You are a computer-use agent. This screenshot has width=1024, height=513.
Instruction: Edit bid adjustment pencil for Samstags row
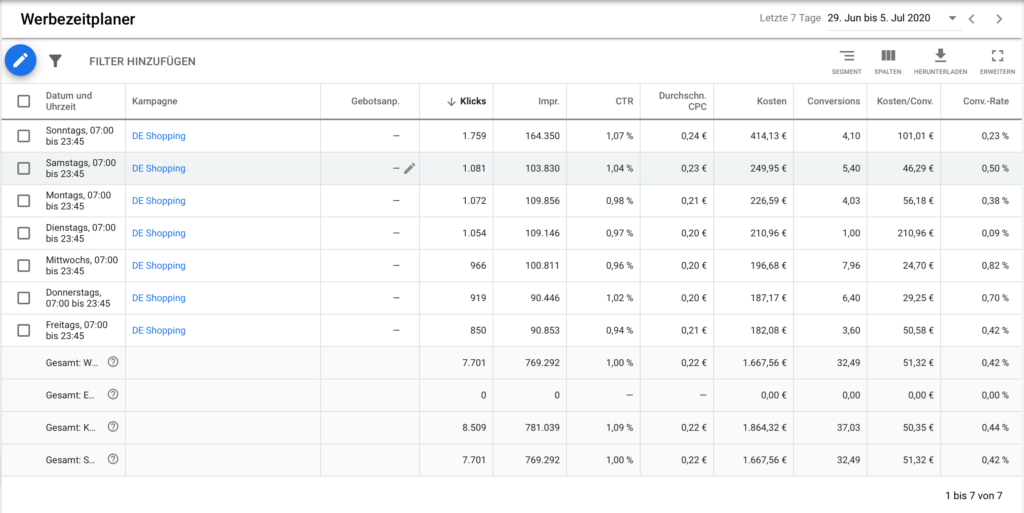(409, 169)
